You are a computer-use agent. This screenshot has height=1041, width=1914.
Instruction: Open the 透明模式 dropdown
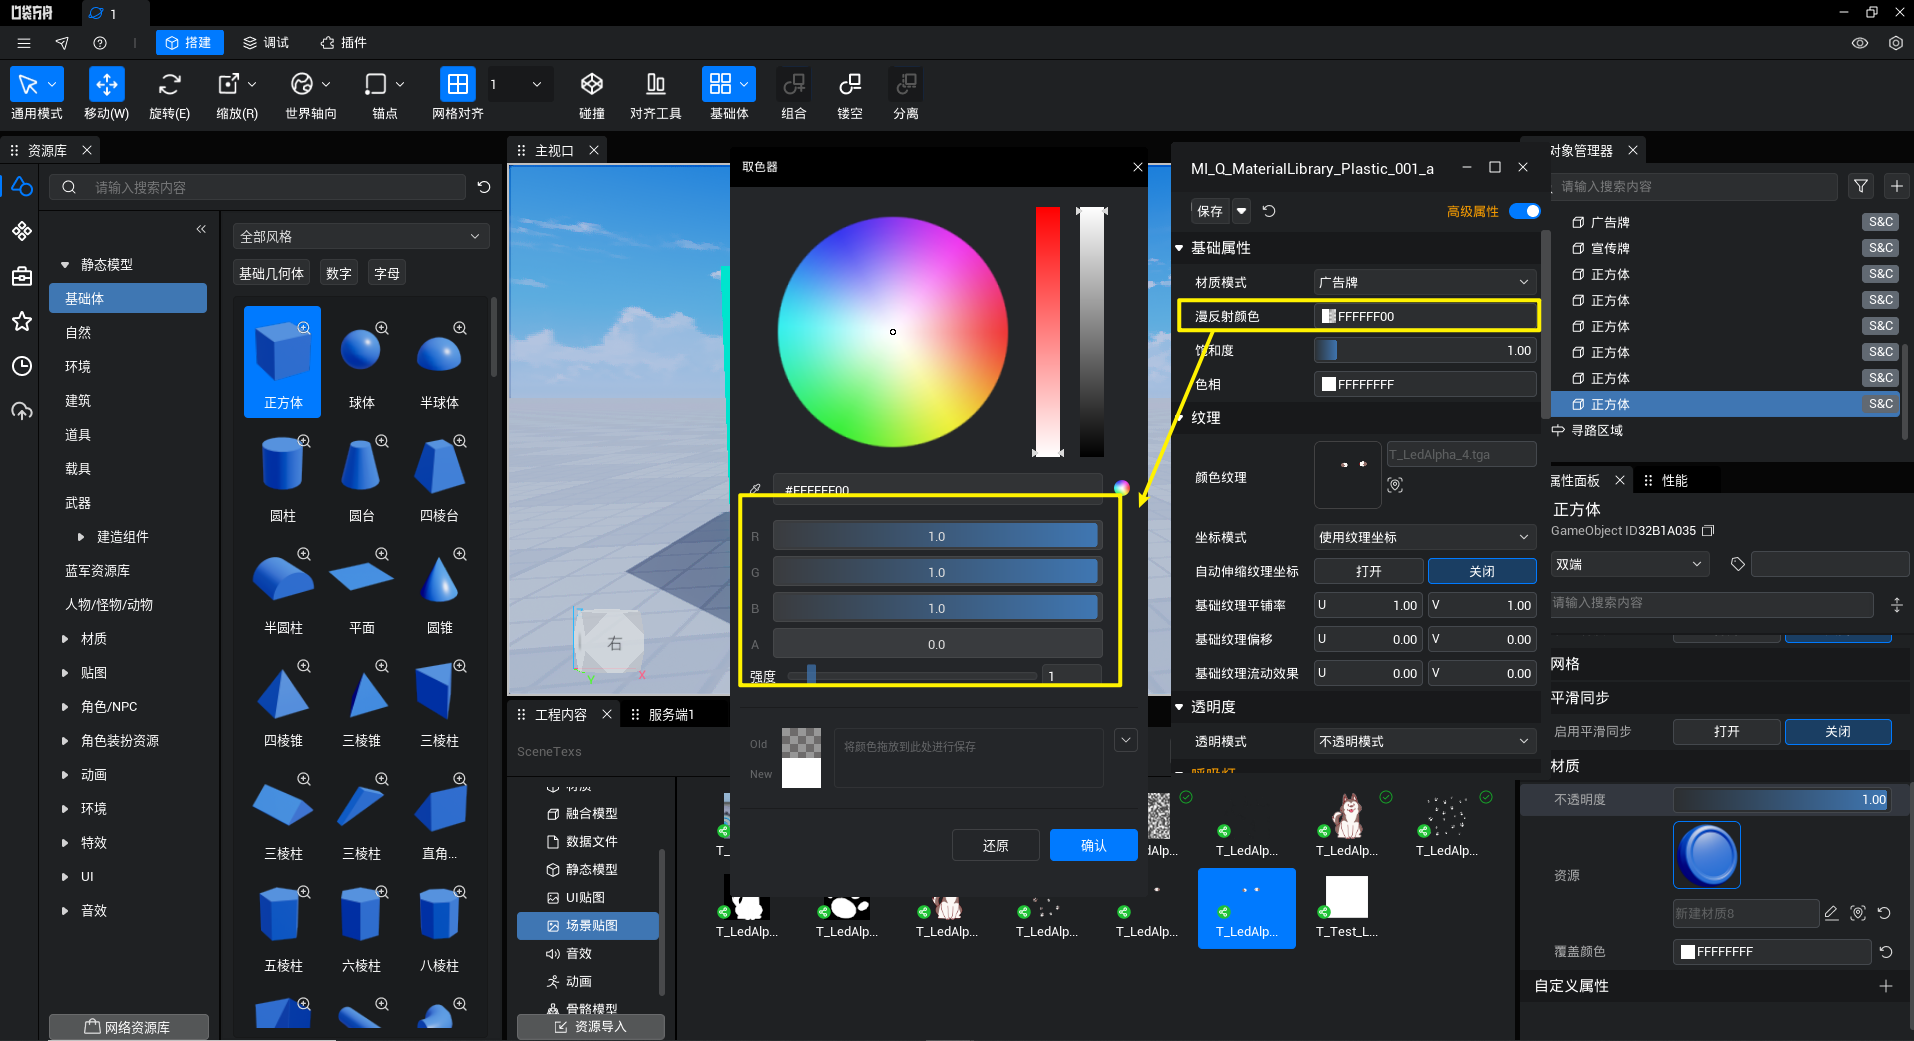(x=1425, y=741)
